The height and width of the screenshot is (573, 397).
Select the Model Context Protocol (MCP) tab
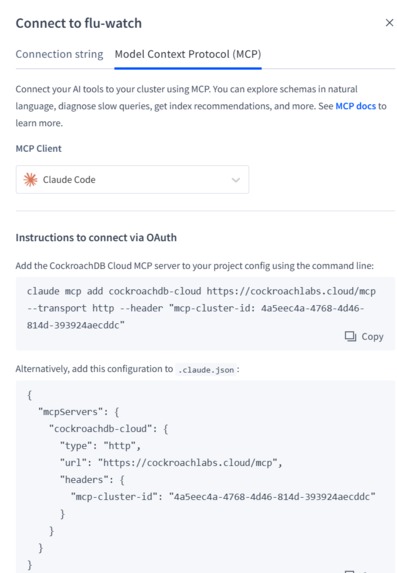188,54
